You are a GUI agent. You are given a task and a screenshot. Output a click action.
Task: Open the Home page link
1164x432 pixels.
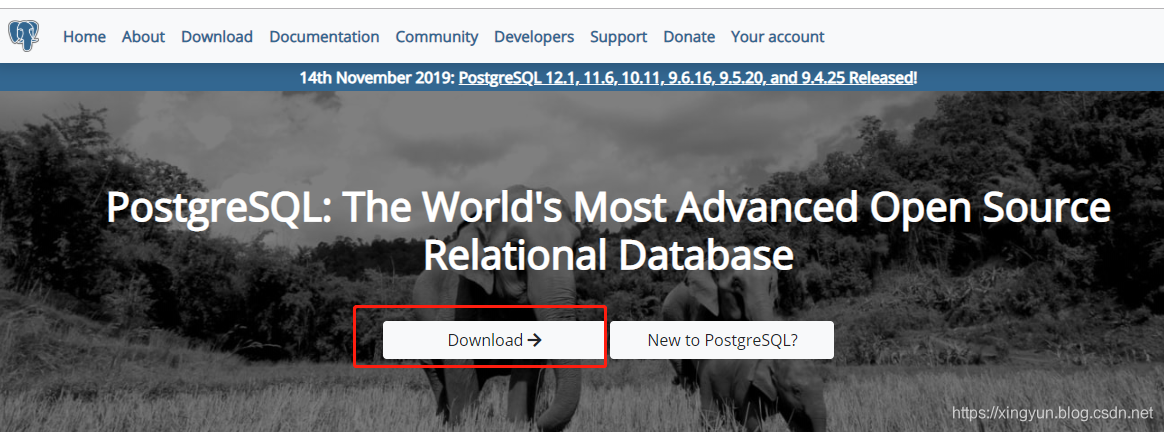(x=84, y=36)
